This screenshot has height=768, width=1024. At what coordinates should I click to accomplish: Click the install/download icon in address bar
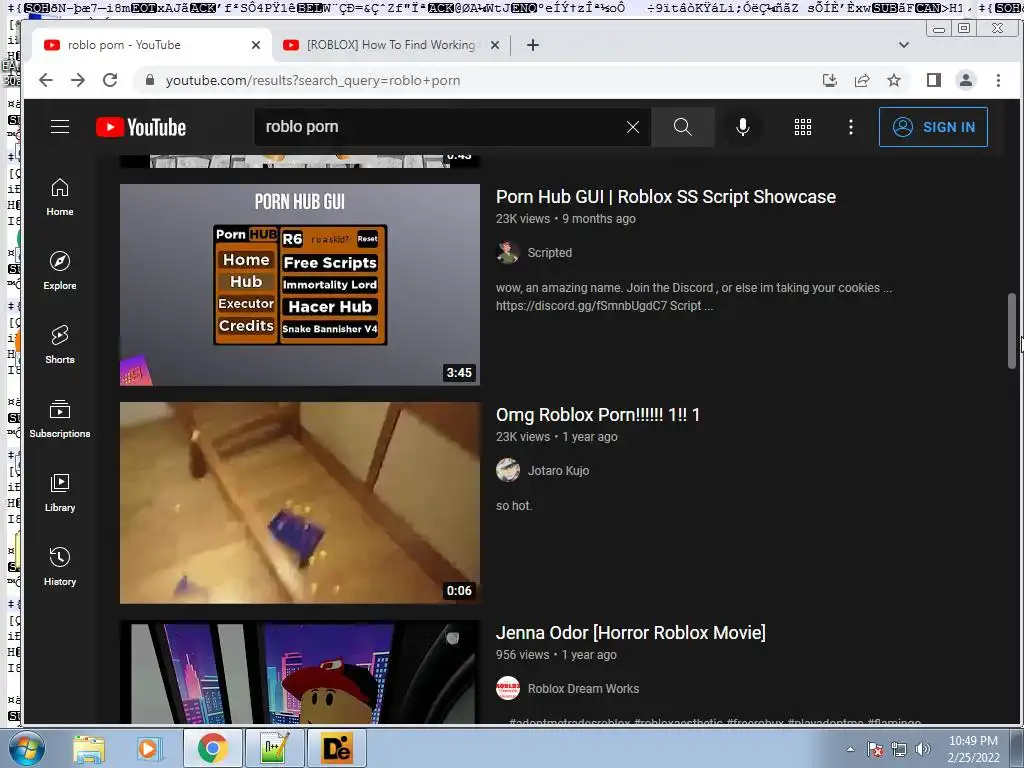[829, 80]
